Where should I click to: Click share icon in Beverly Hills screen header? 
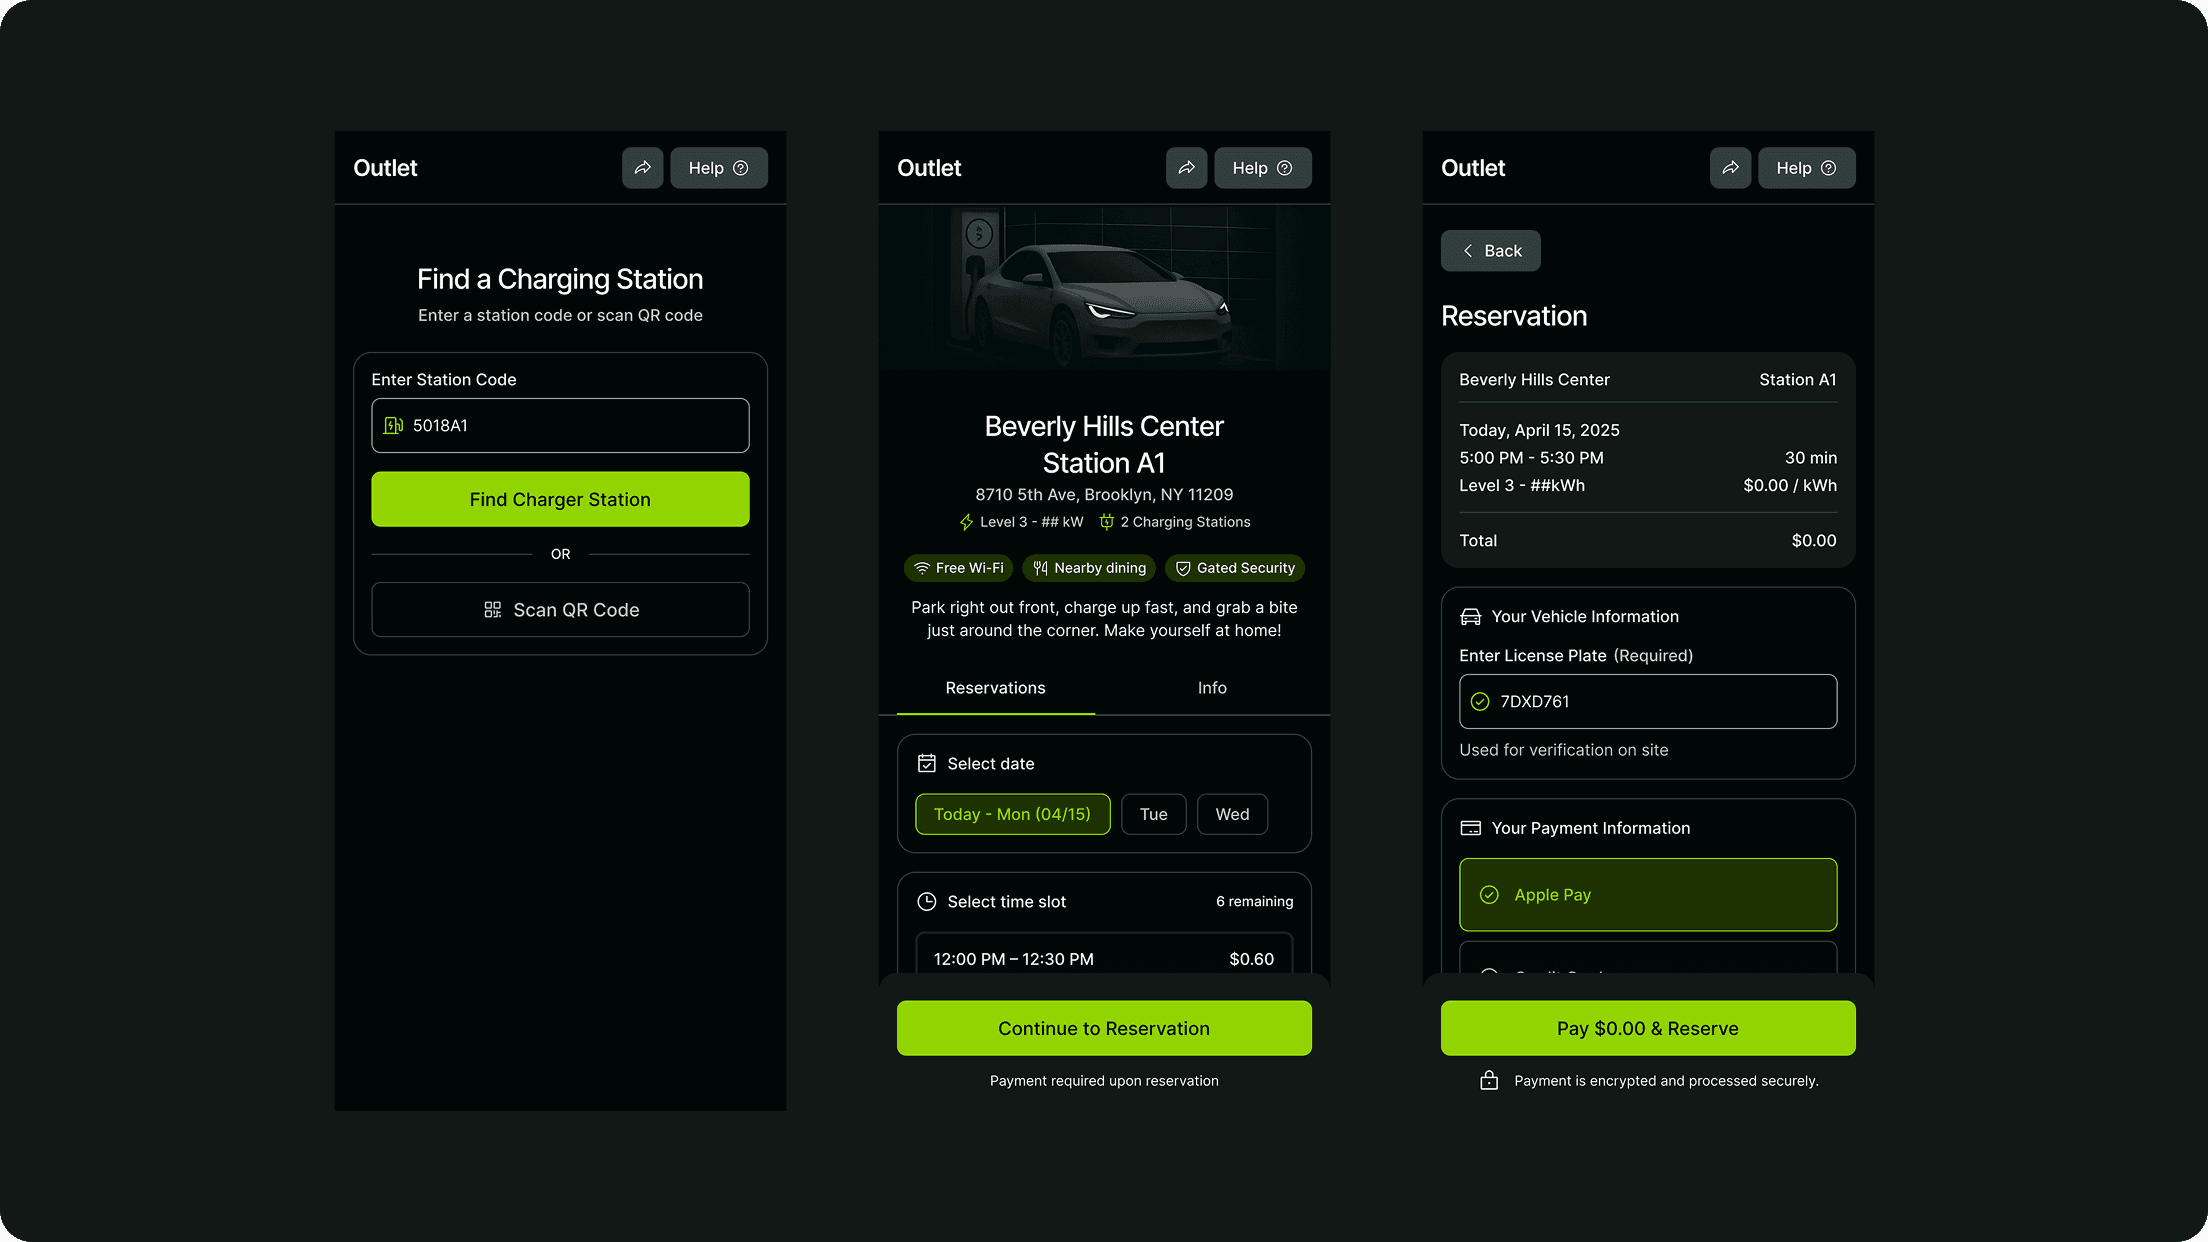point(1186,168)
